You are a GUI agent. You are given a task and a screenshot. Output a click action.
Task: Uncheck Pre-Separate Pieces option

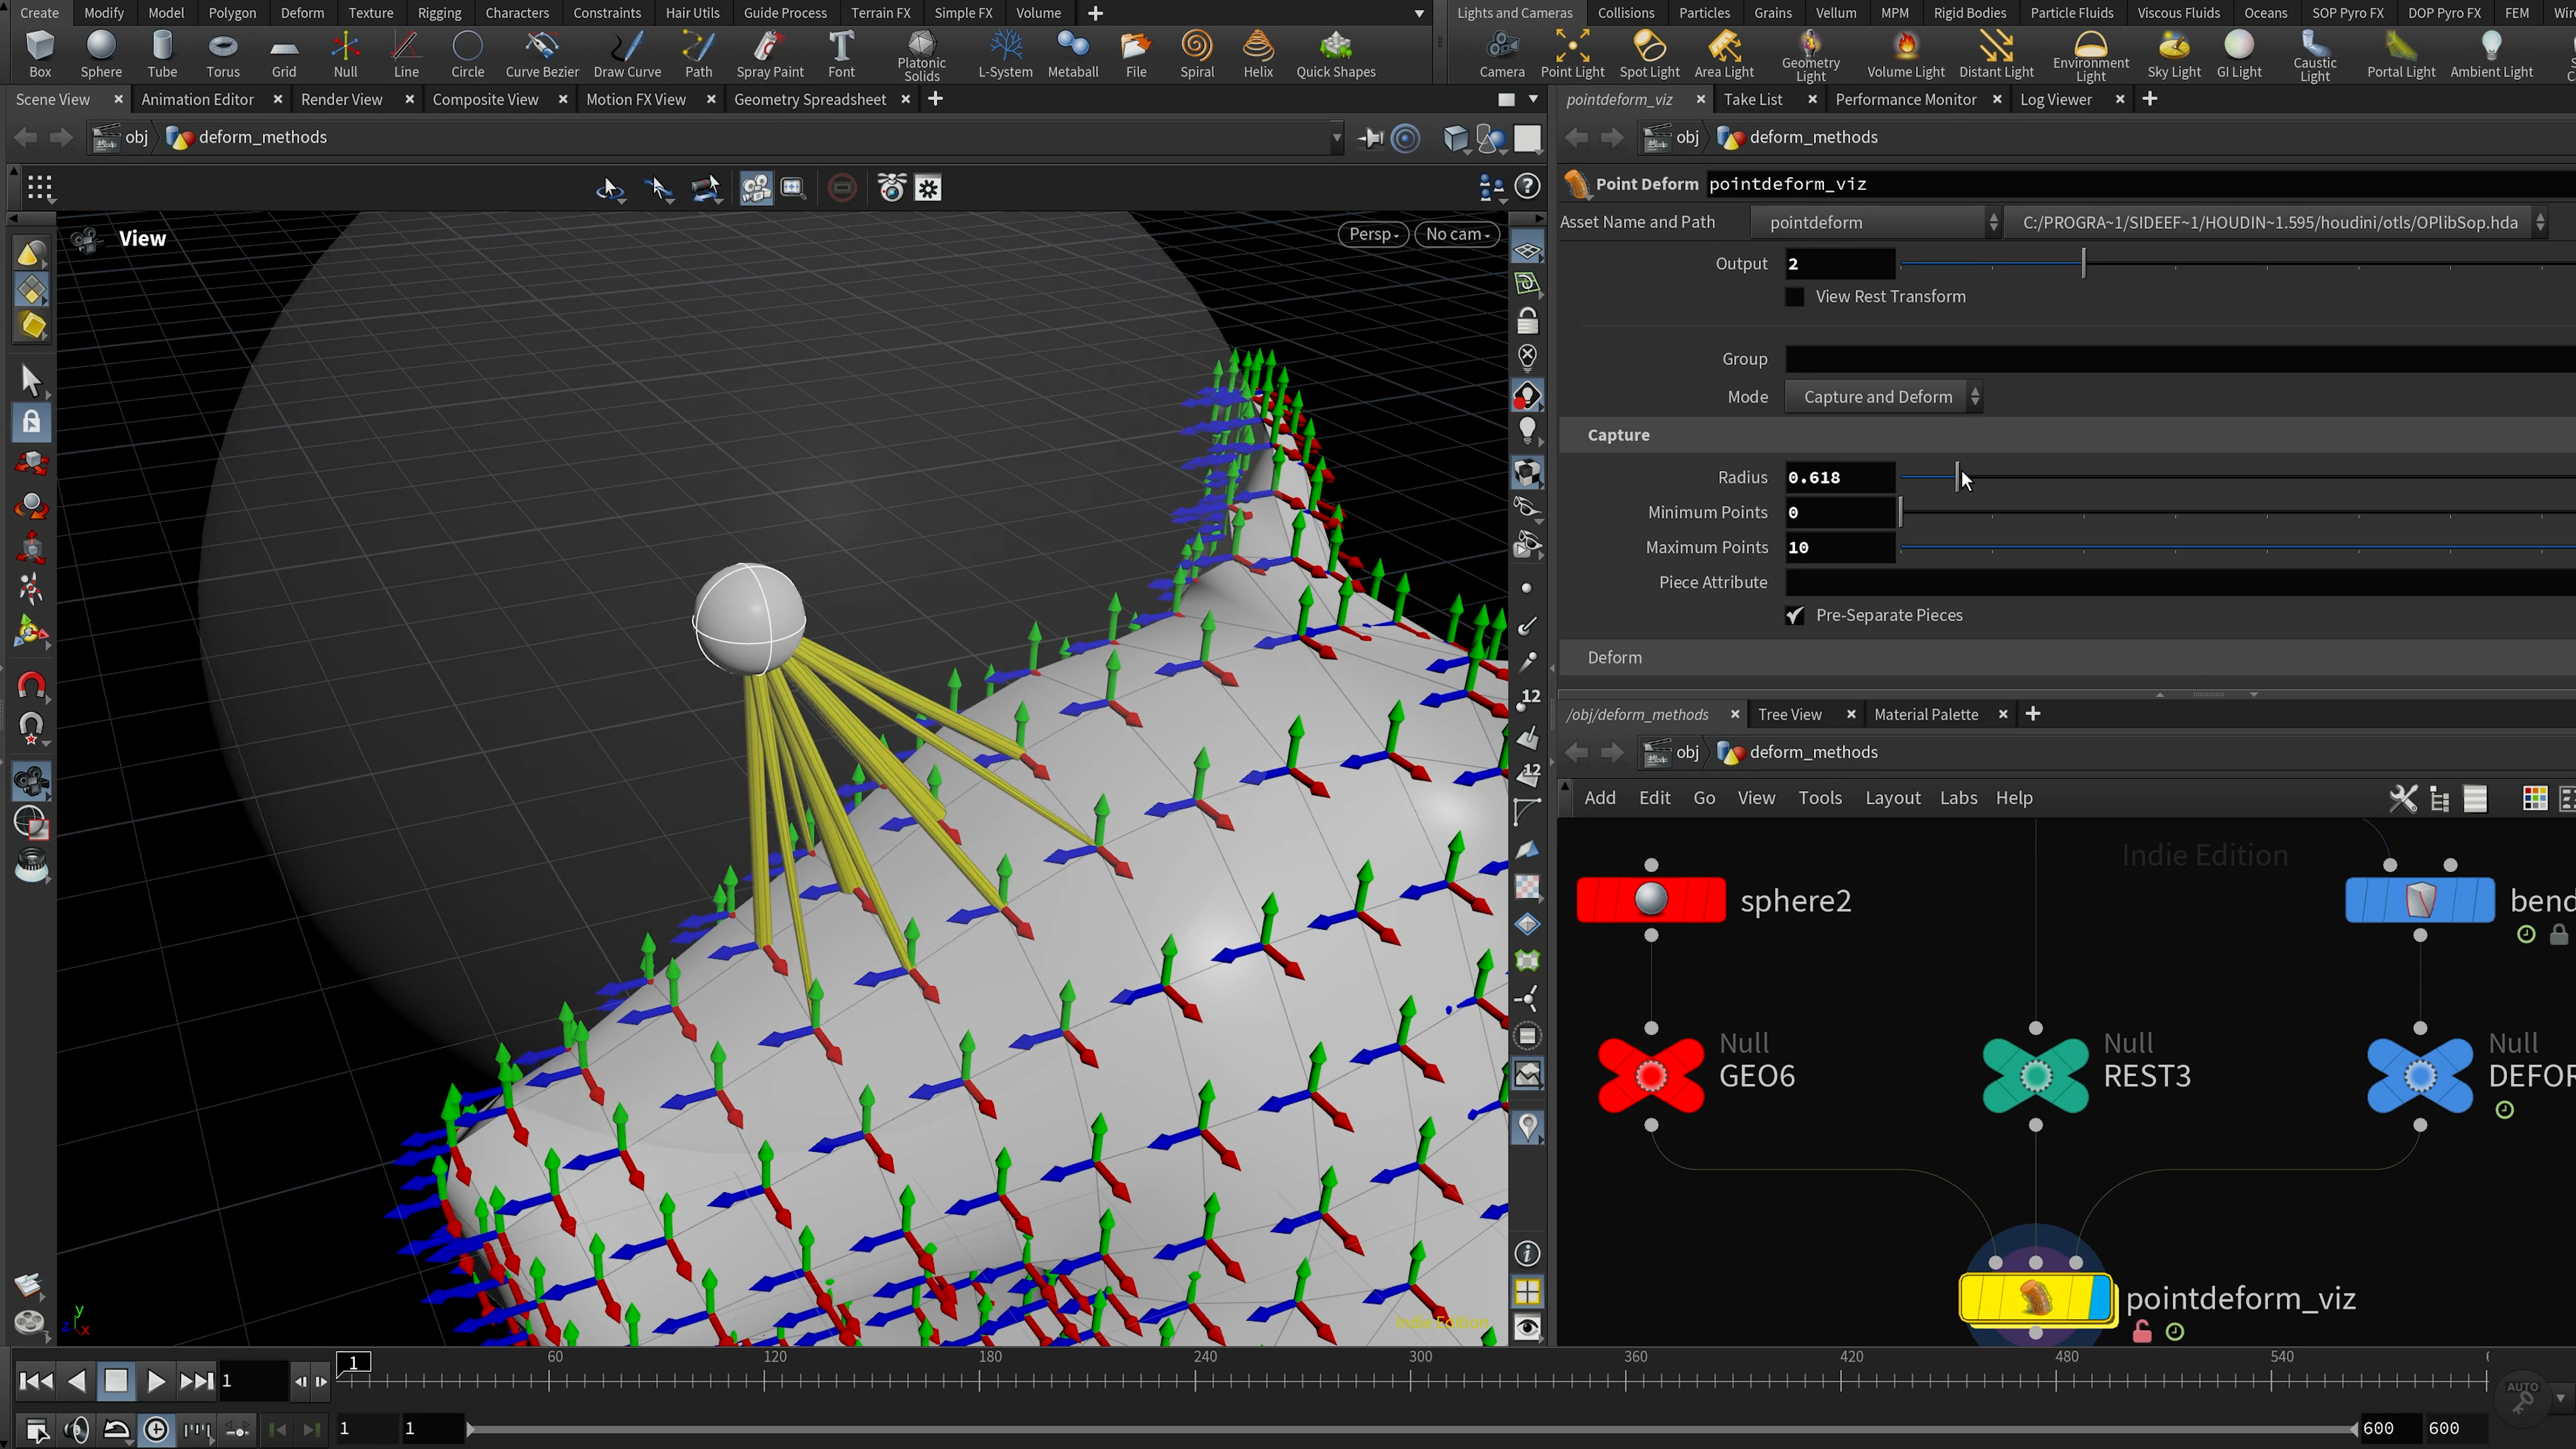pos(1795,616)
